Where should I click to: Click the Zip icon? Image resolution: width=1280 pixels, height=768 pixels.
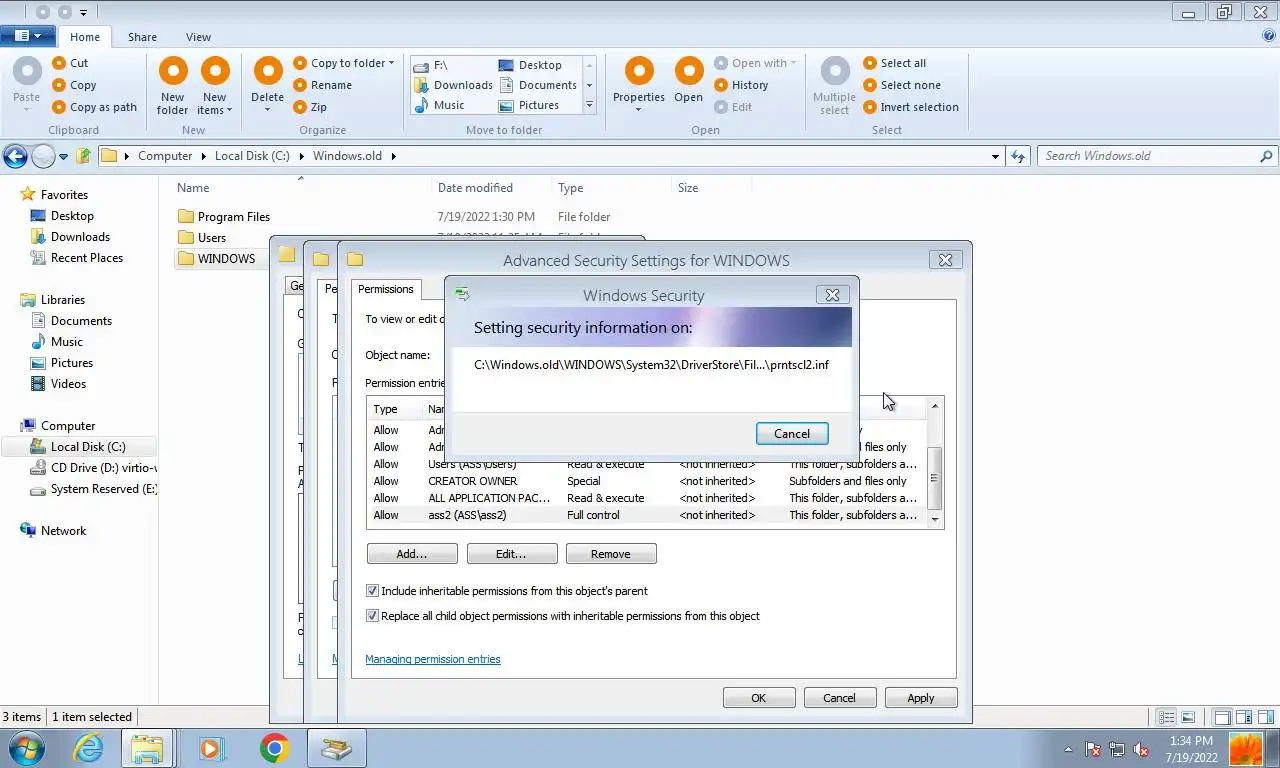(x=299, y=107)
